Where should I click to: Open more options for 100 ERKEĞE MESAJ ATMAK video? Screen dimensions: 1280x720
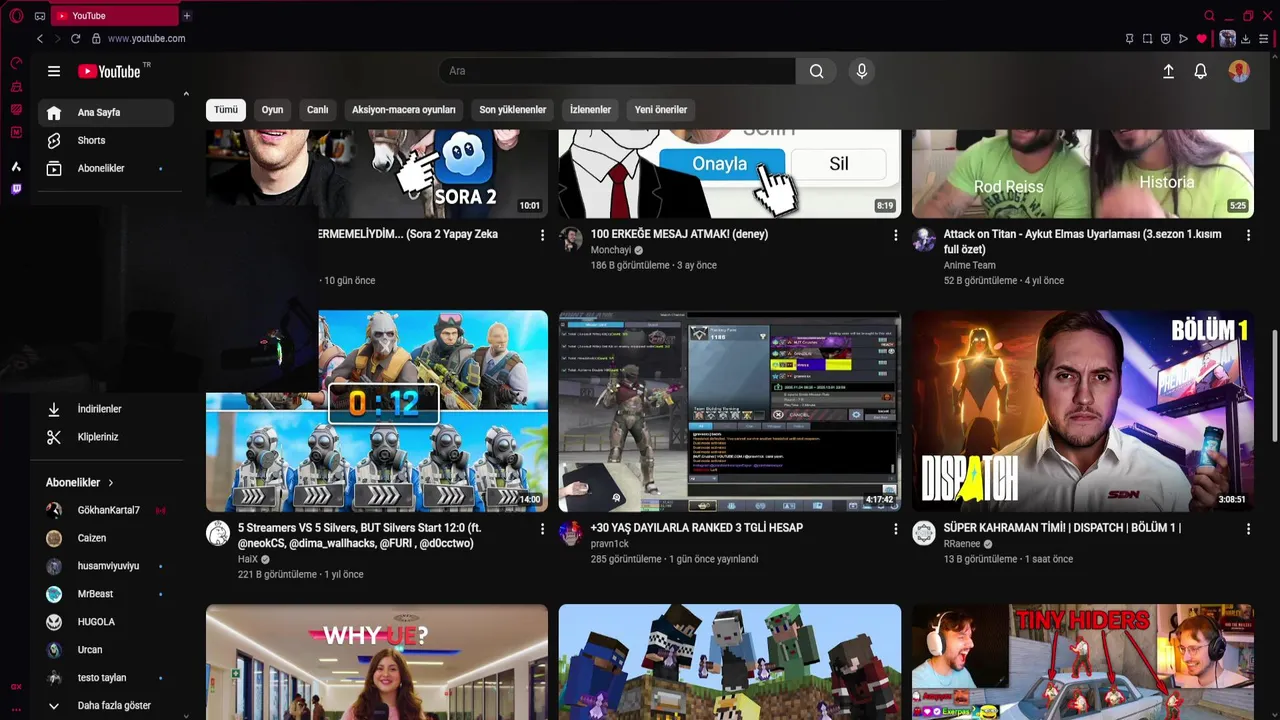(895, 235)
